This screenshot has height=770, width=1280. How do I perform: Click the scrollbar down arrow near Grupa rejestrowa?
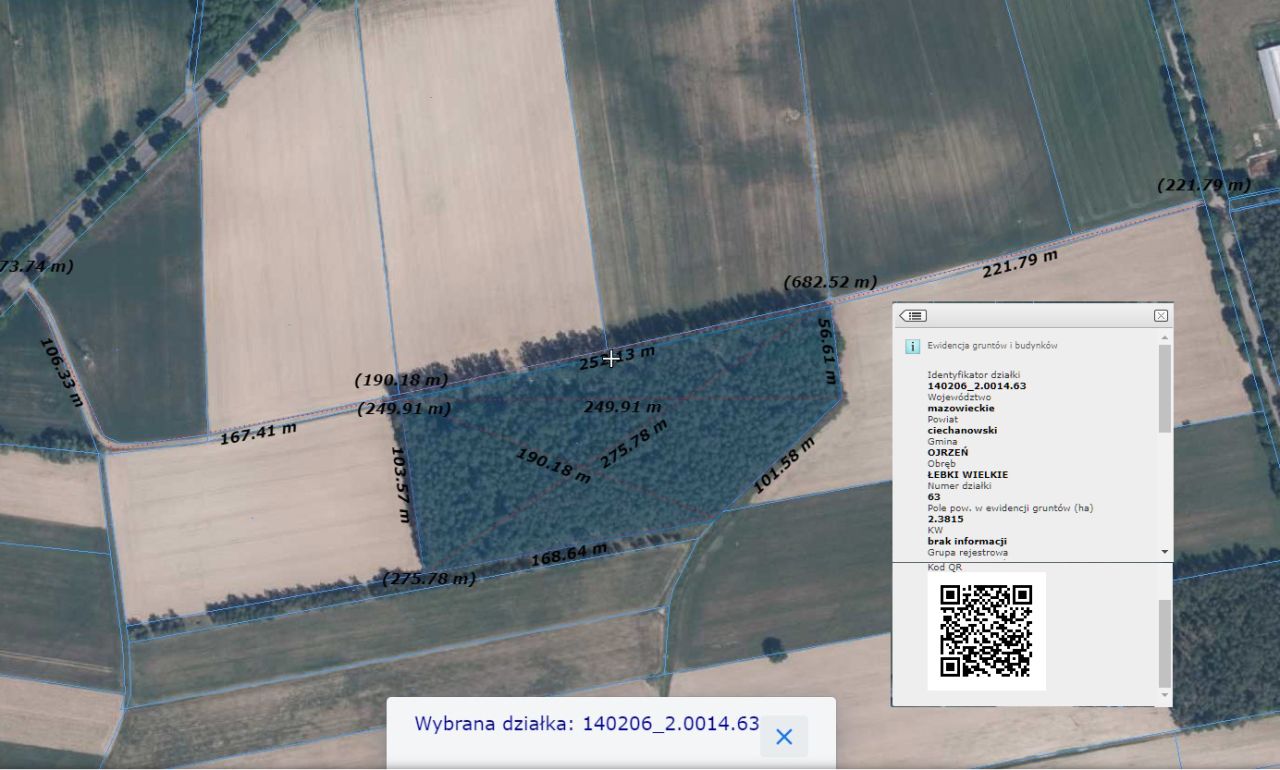coord(1163,551)
